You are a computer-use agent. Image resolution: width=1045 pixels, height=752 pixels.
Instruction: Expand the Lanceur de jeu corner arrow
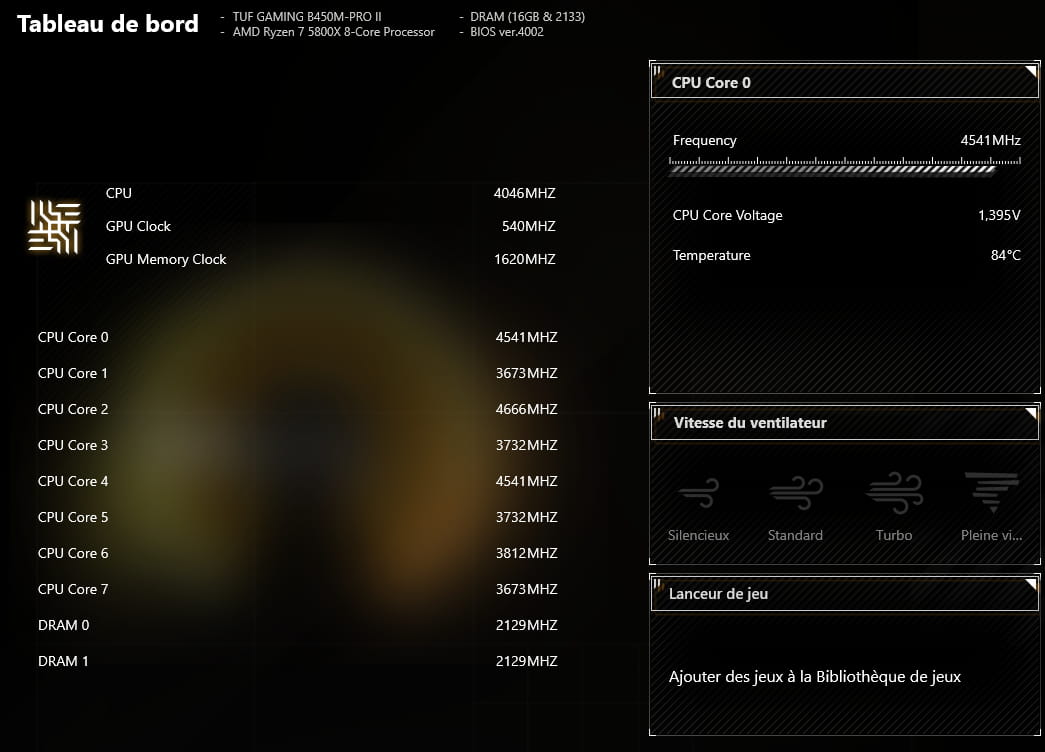pos(1030,585)
